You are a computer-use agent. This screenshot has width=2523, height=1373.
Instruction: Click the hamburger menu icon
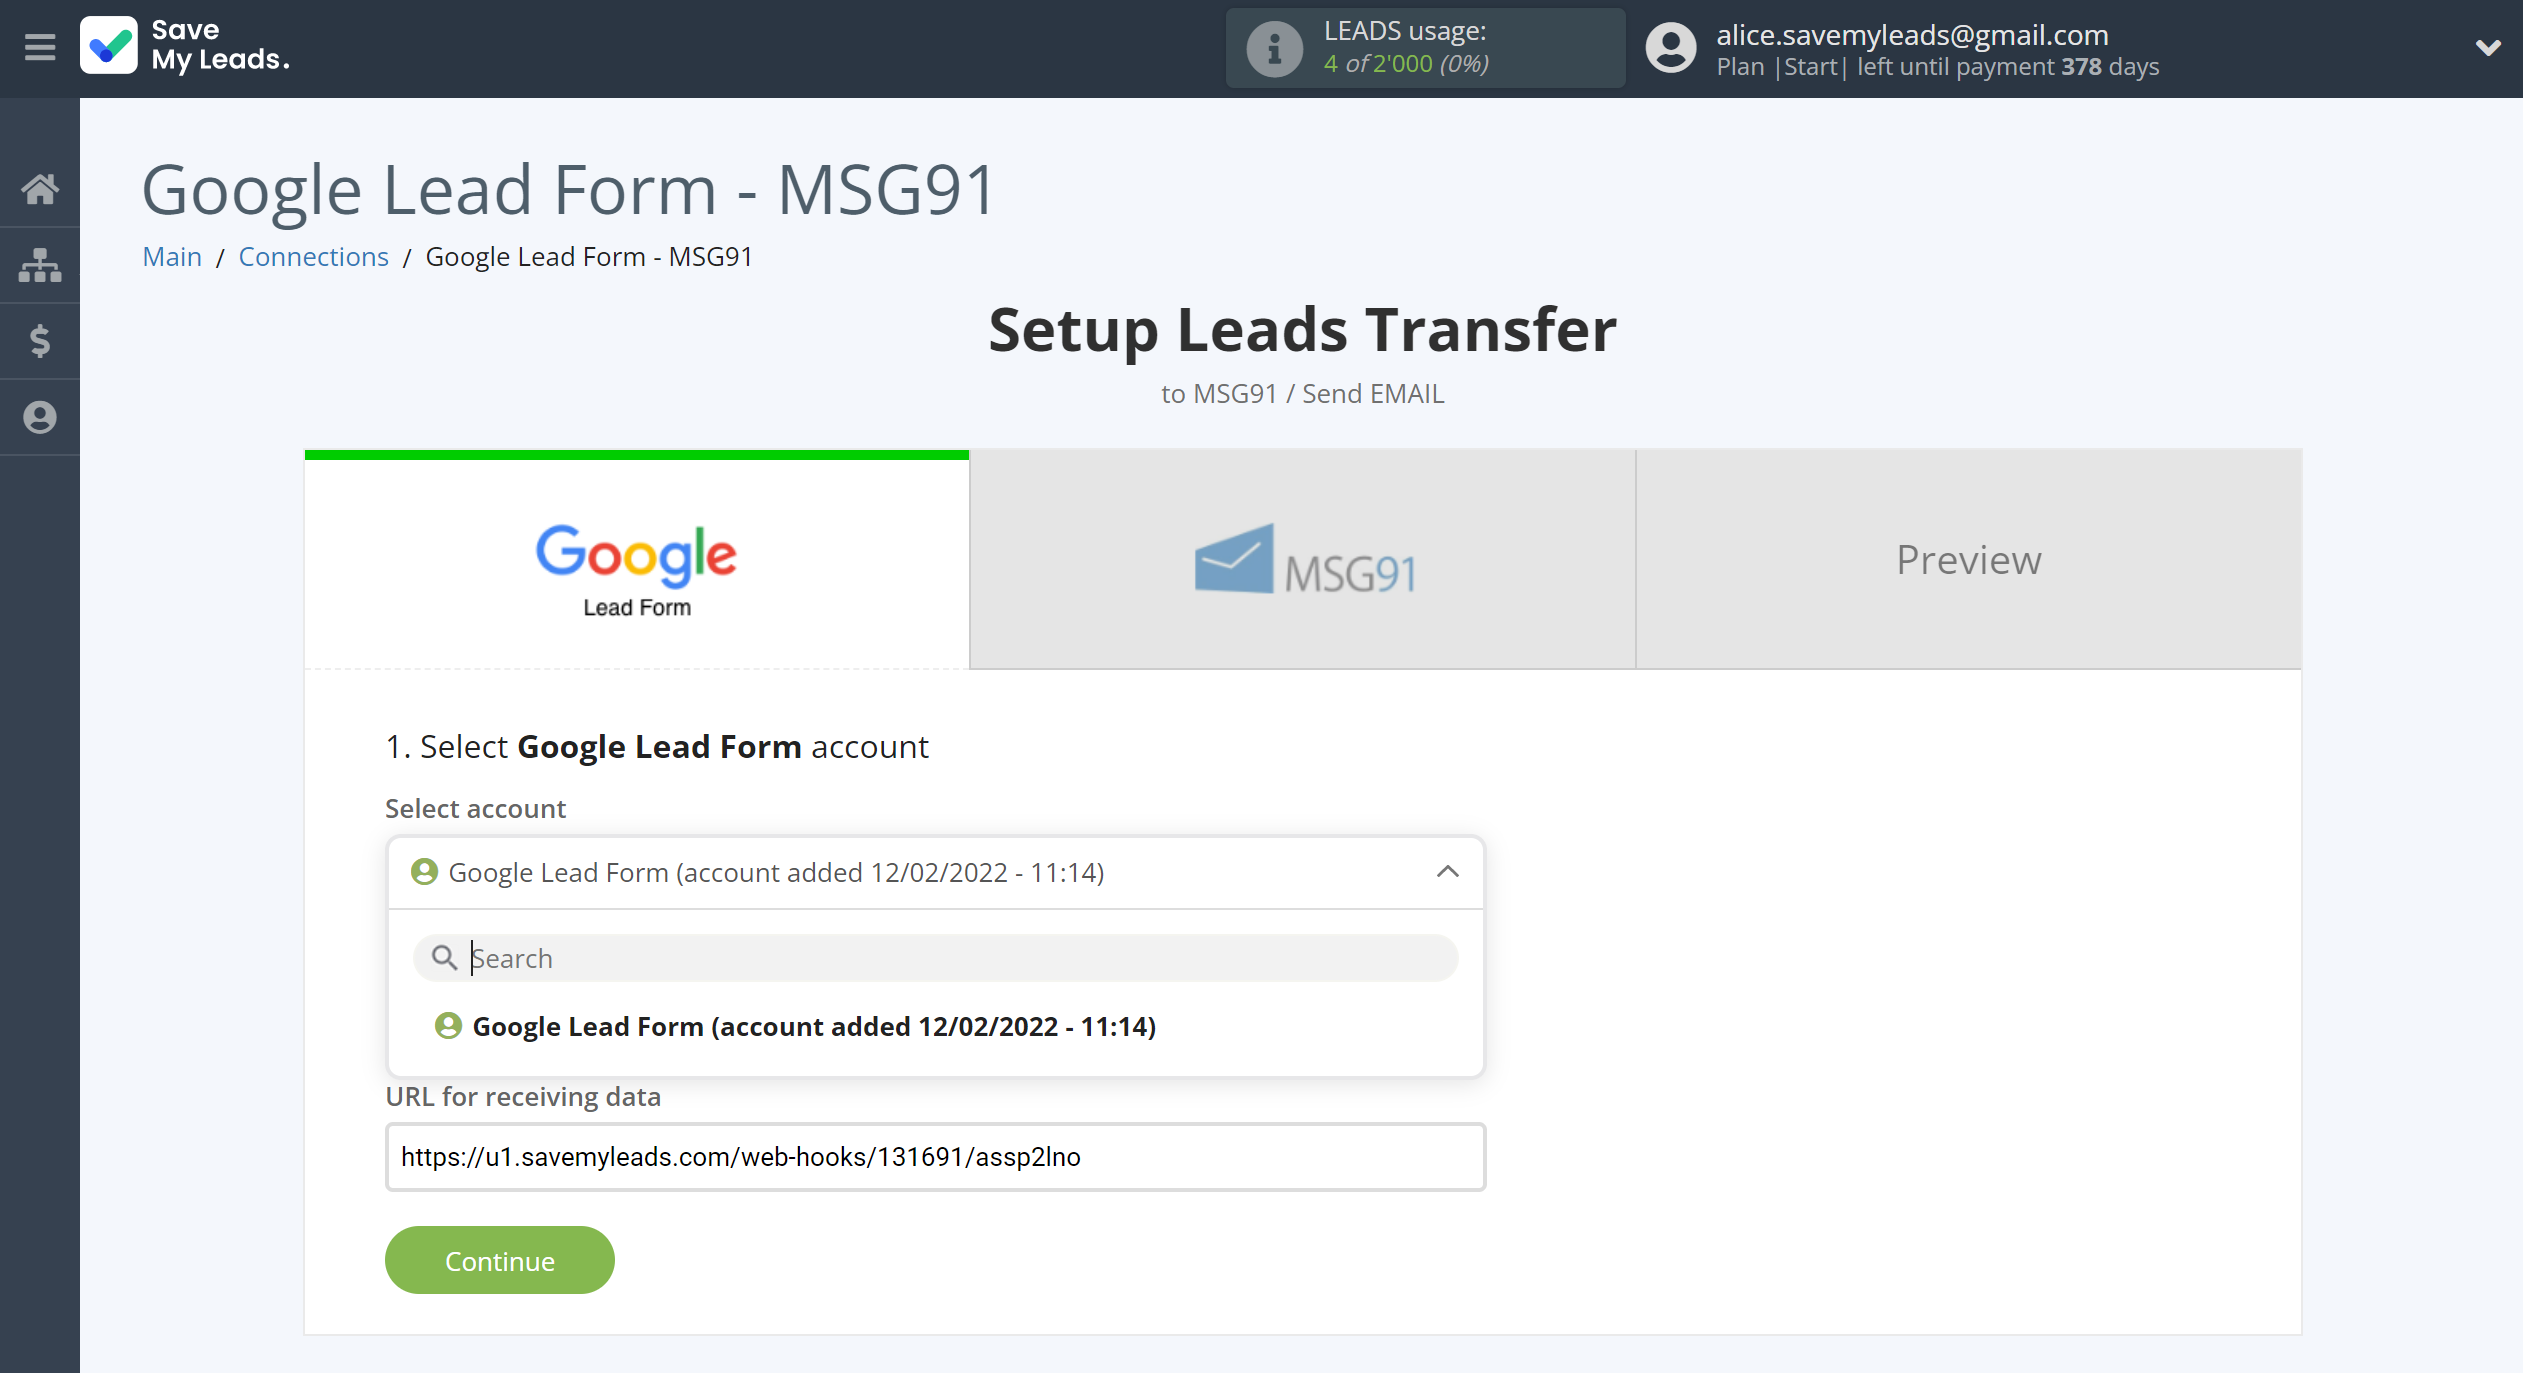[x=37, y=49]
